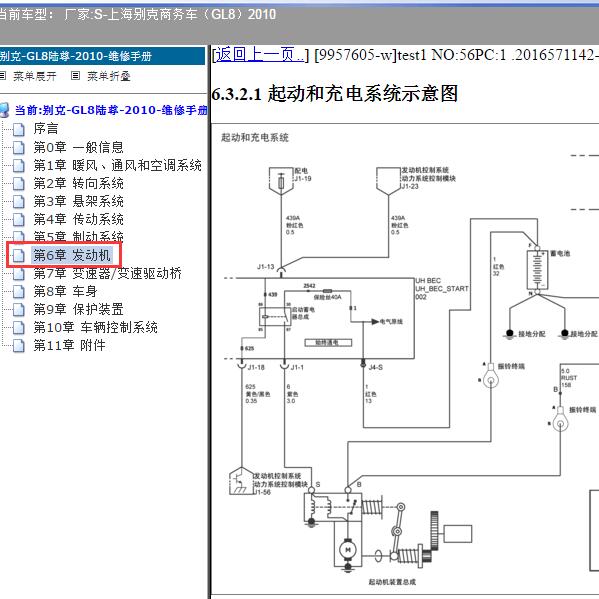Select the highlighted 第6章 发动机 entry

(72, 255)
